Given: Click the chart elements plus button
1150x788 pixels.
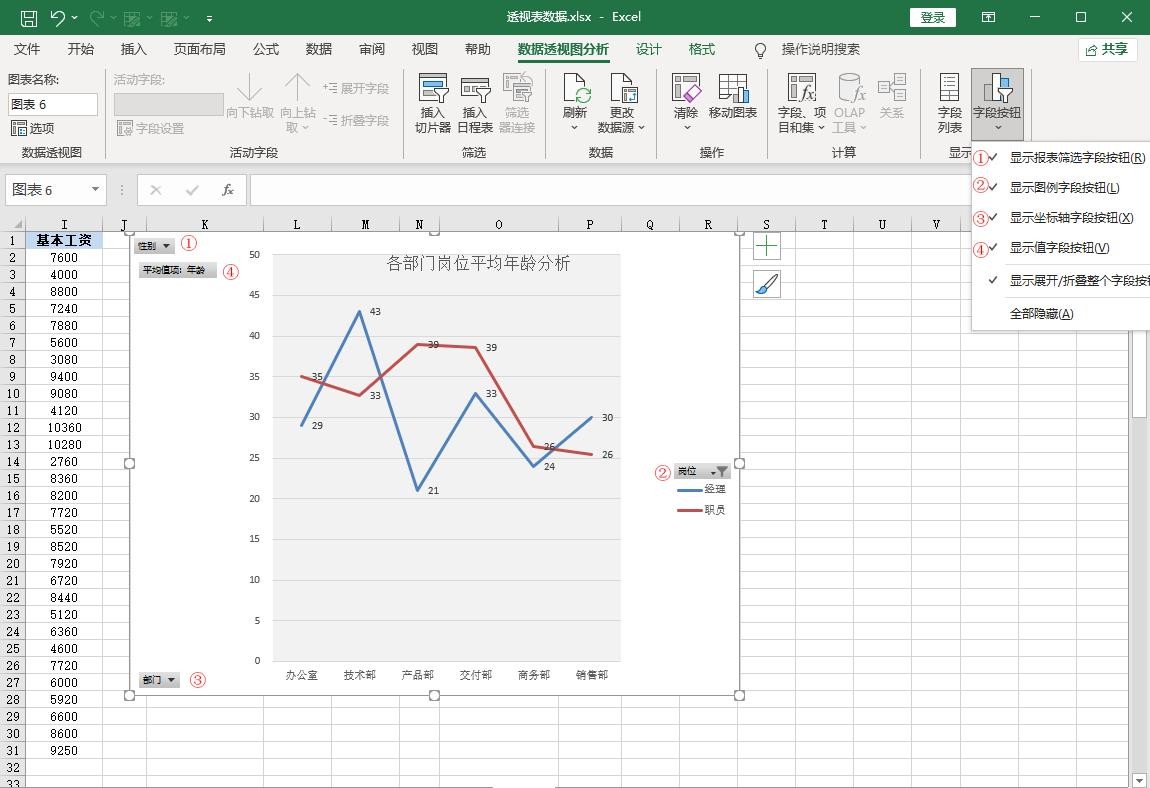Looking at the screenshot, I should click(767, 246).
